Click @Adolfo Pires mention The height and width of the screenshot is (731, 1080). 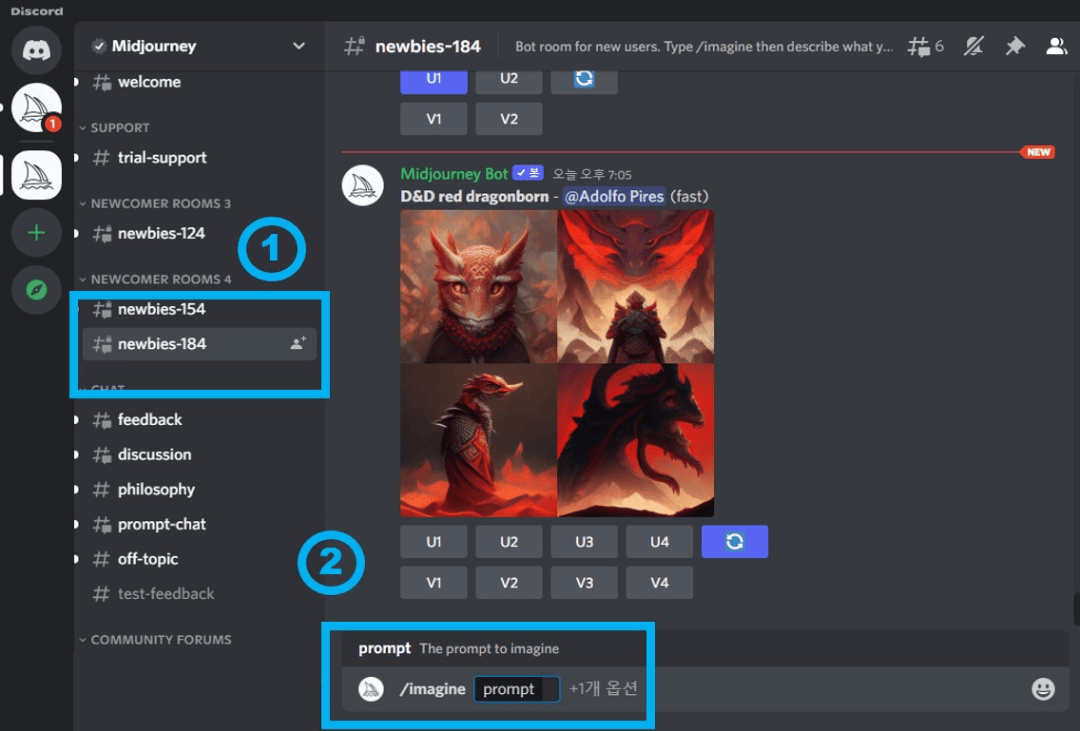(614, 196)
